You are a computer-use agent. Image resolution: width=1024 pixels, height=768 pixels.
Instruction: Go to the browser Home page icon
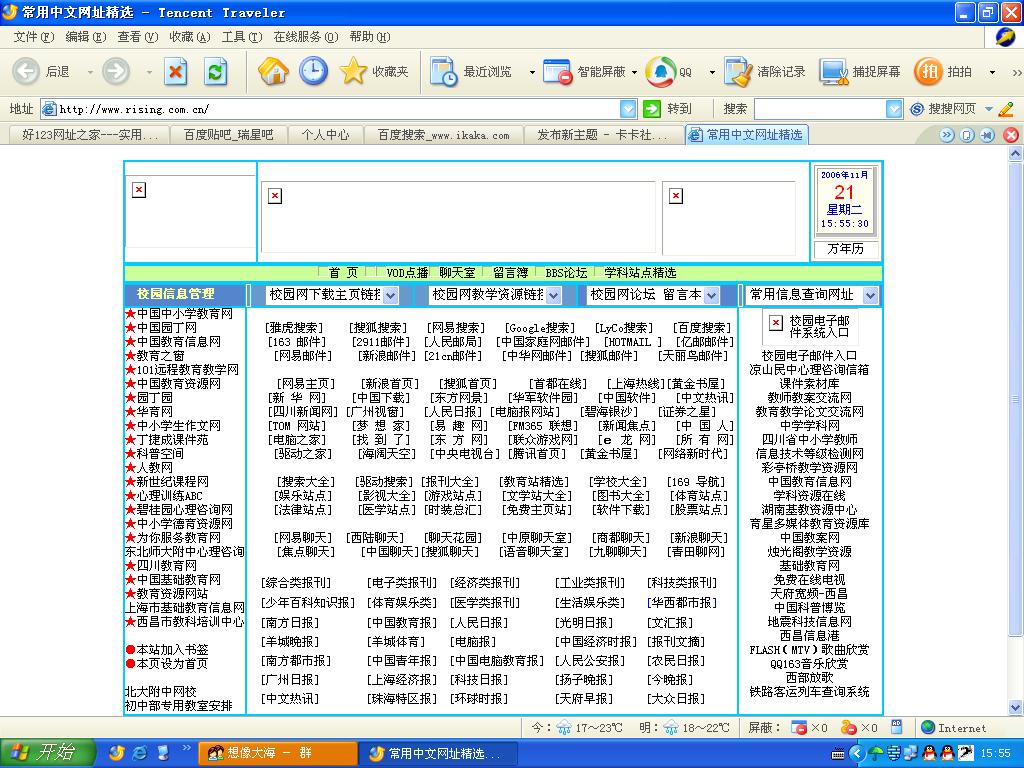tap(273, 71)
